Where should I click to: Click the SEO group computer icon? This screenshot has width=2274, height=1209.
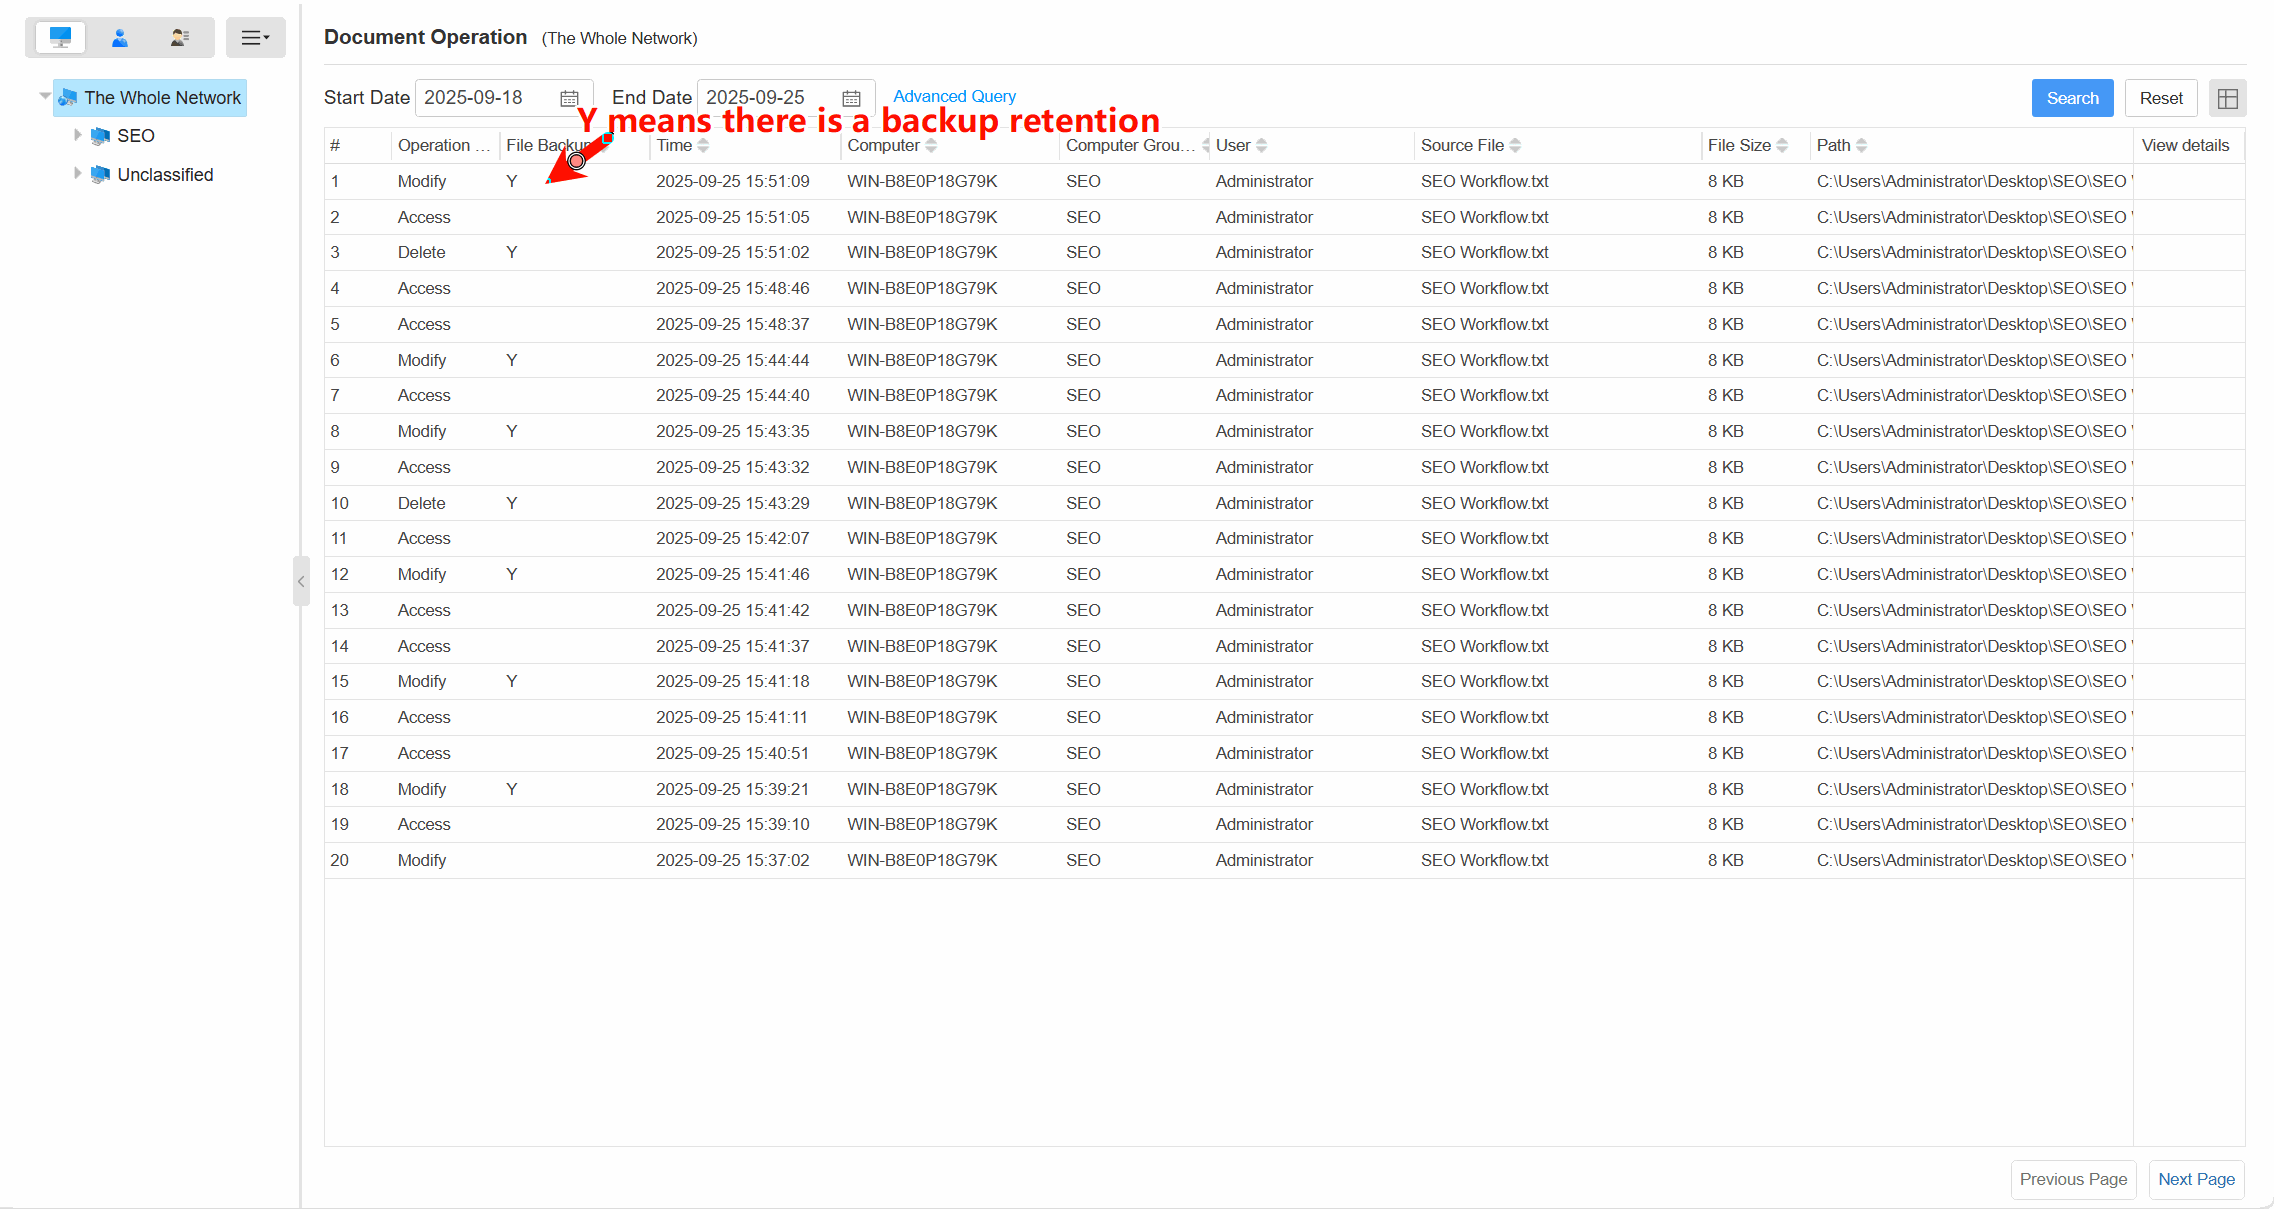point(100,135)
